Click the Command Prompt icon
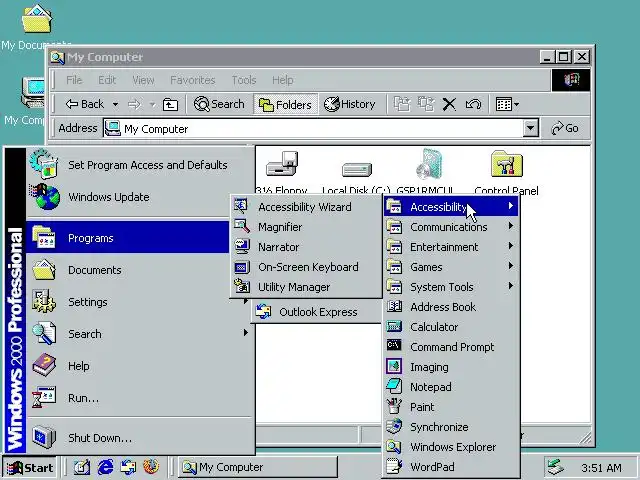Viewport: 640px width, 480px height. [394, 346]
